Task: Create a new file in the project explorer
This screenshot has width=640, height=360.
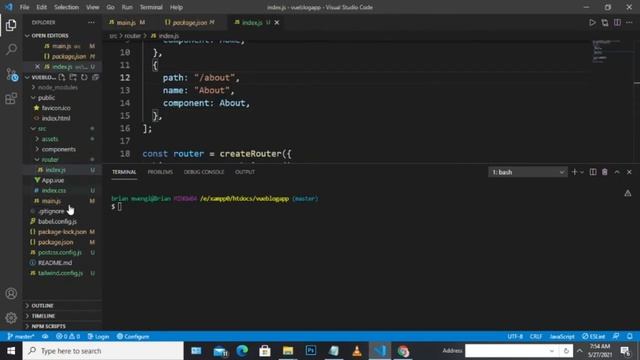Action: (x=62, y=77)
